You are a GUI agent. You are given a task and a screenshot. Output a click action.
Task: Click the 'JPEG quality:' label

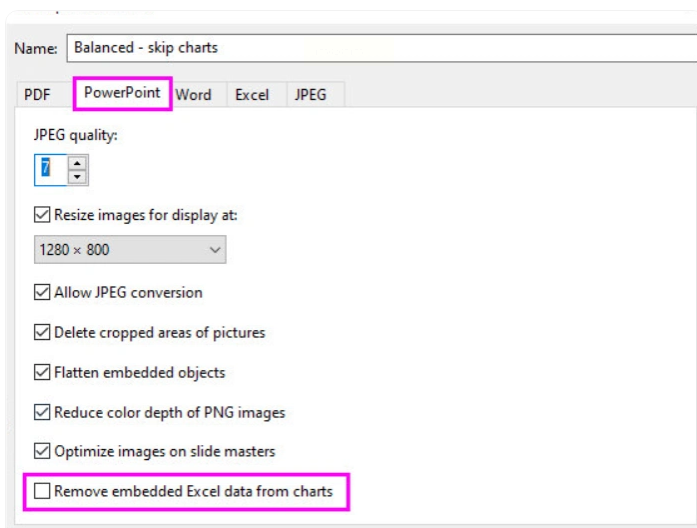coord(76,135)
